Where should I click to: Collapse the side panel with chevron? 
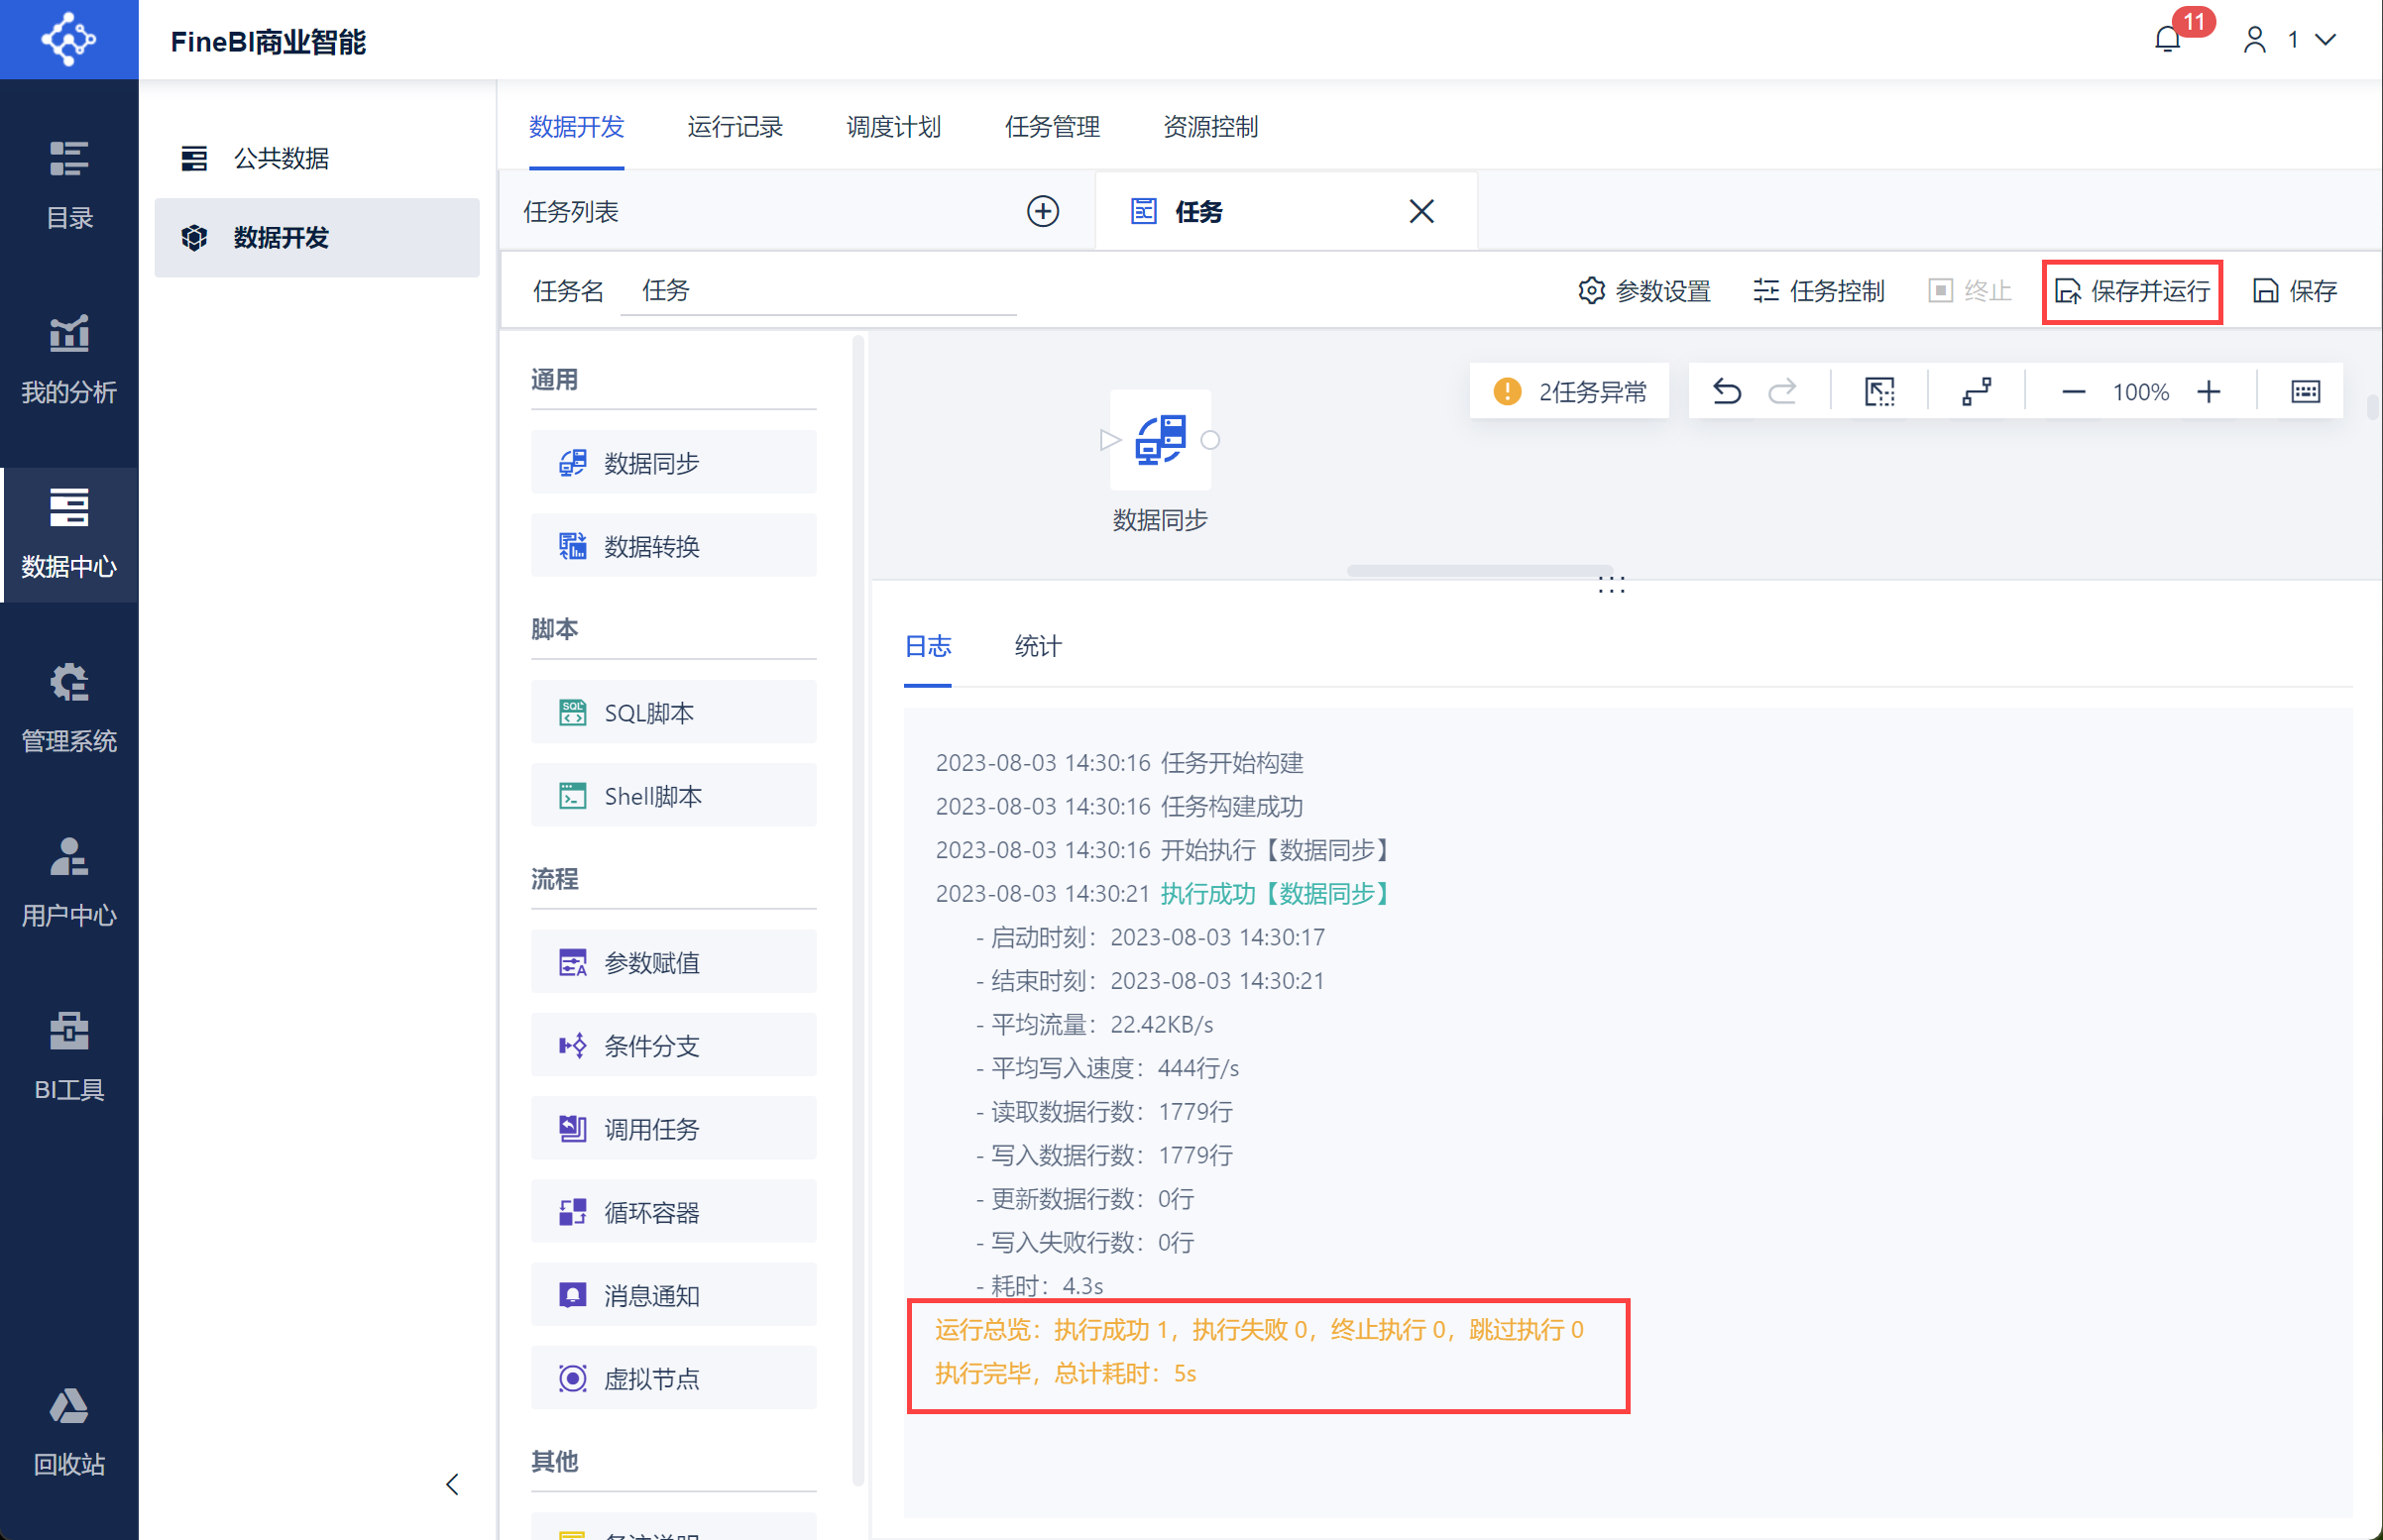tap(452, 1483)
